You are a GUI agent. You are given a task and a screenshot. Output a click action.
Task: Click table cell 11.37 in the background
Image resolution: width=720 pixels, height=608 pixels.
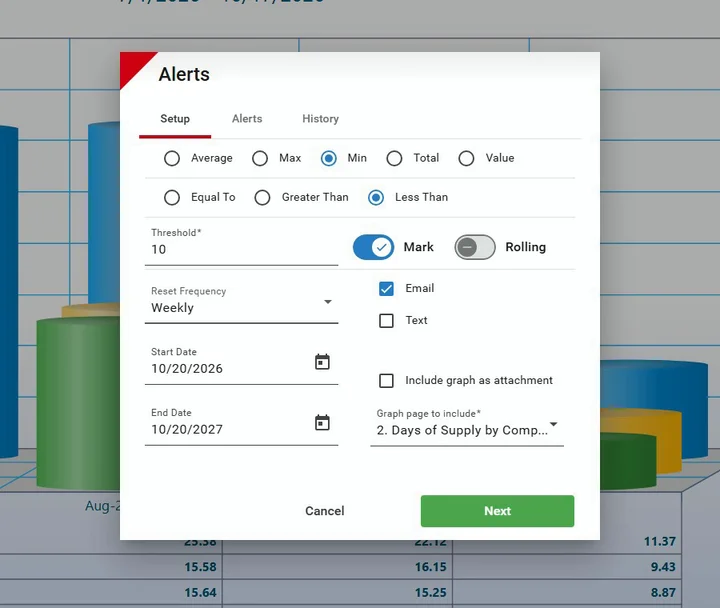659,542
